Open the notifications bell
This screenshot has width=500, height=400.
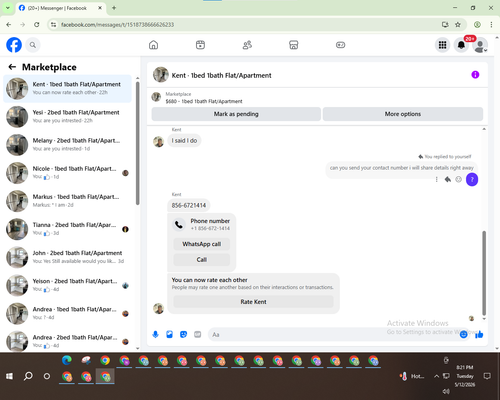pyautogui.click(x=461, y=45)
